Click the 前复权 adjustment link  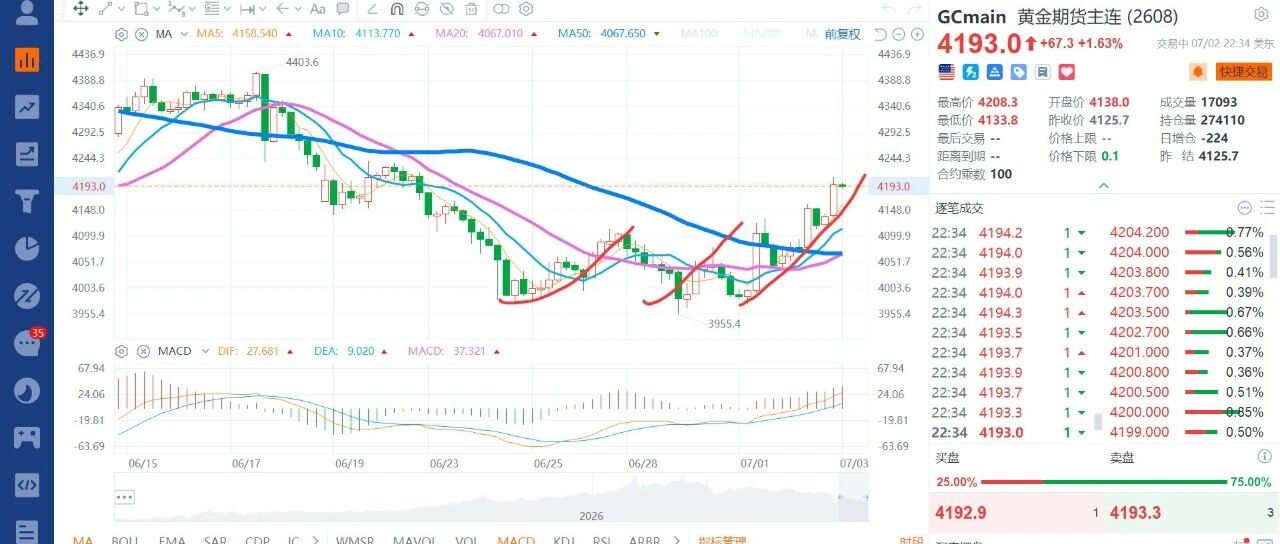pos(842,34)
